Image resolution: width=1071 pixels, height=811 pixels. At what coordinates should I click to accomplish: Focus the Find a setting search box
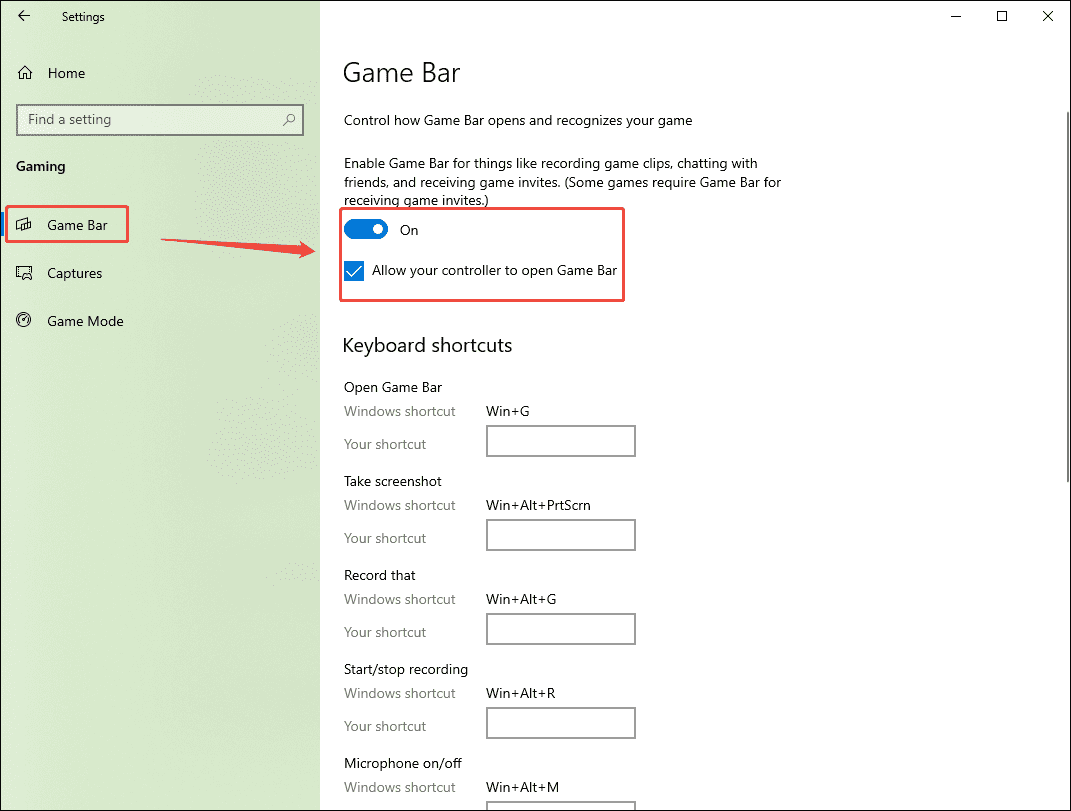(159, 120)
